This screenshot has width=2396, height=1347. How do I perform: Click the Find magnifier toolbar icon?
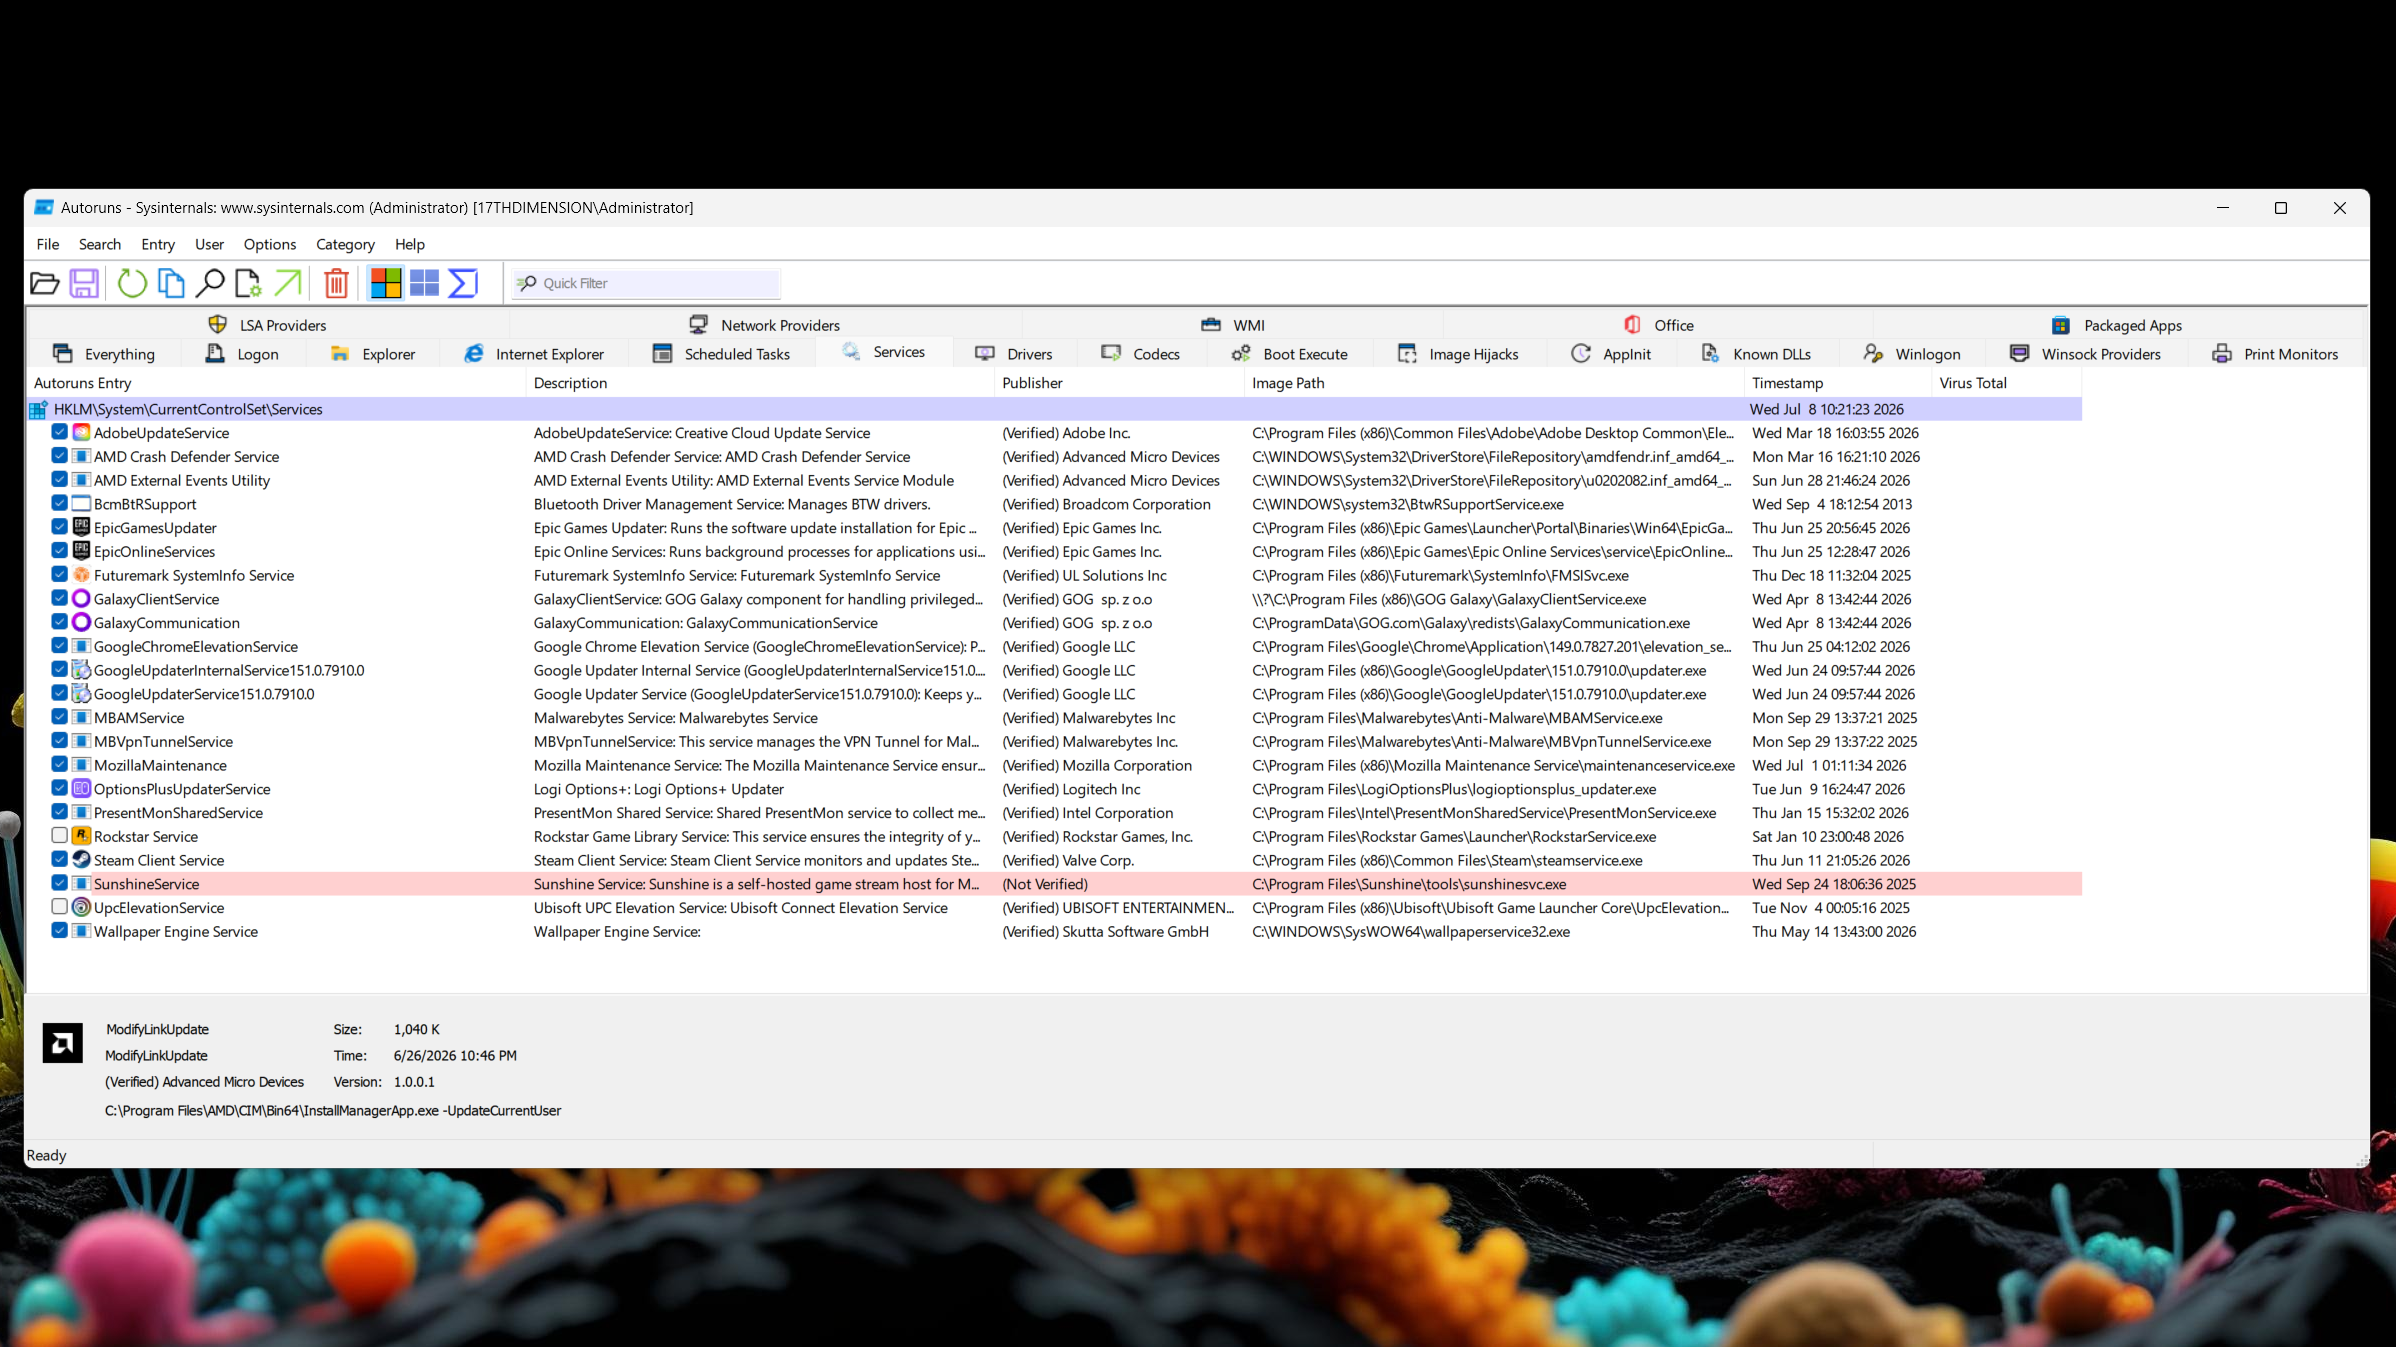[x=209, y=284]
